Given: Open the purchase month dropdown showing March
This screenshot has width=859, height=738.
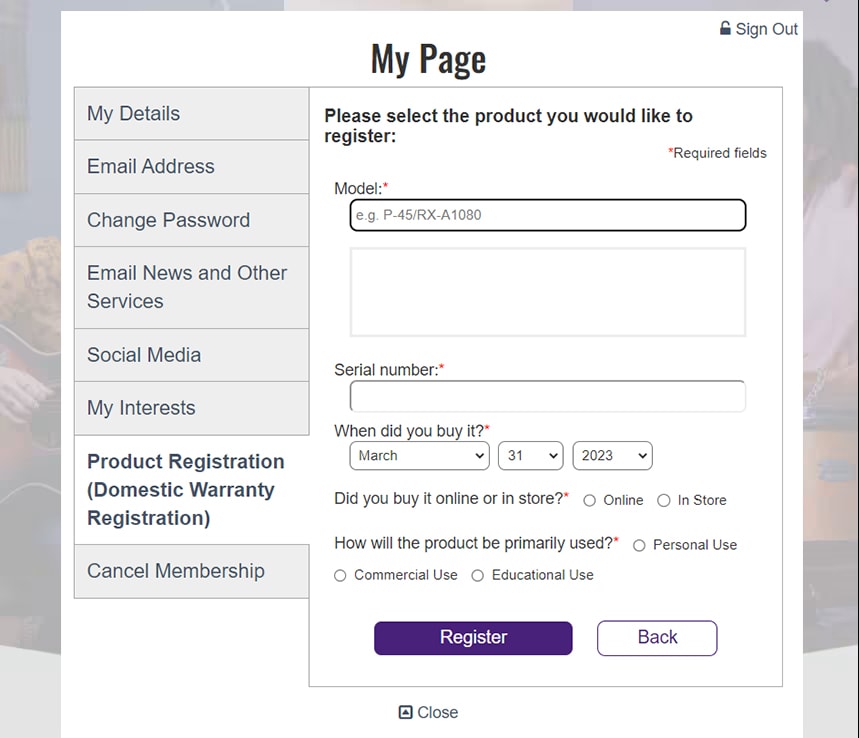Looking at the screenshot, I should [419, 455].
